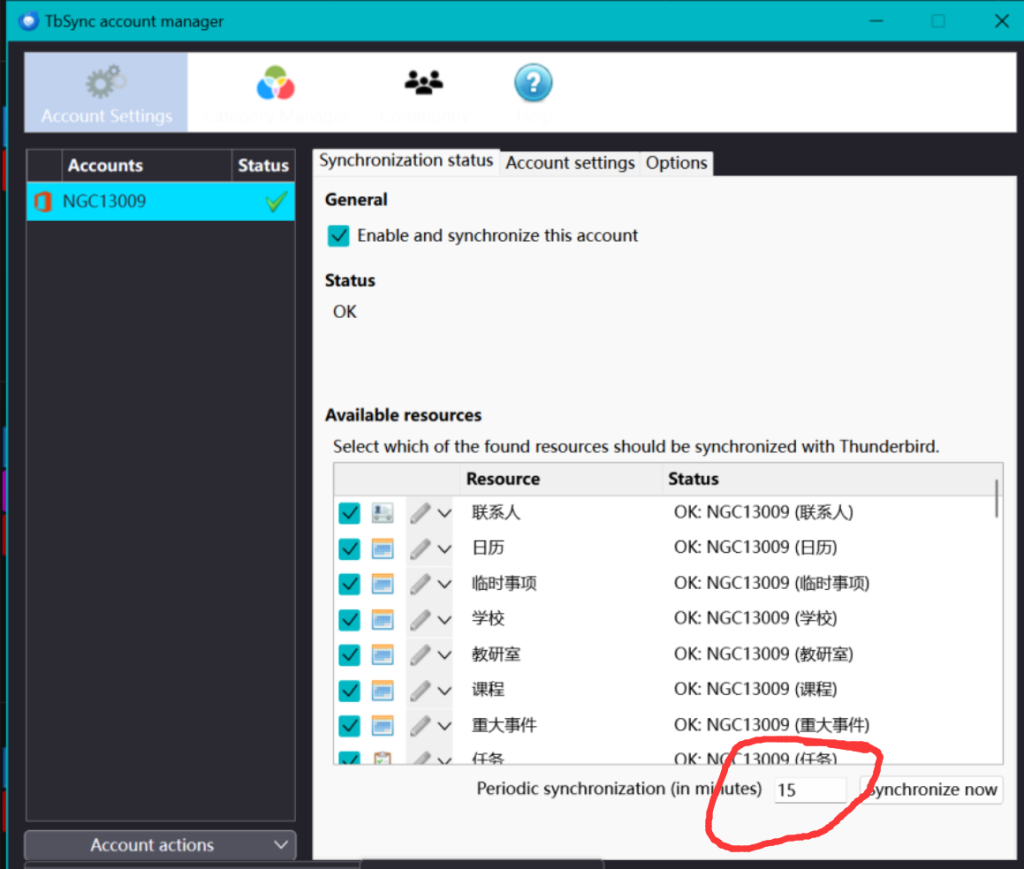Switch to Synchronization status tab
The width and height of the screenshot is (1024, 869).
pyautogui.click(x=406, y=161)
